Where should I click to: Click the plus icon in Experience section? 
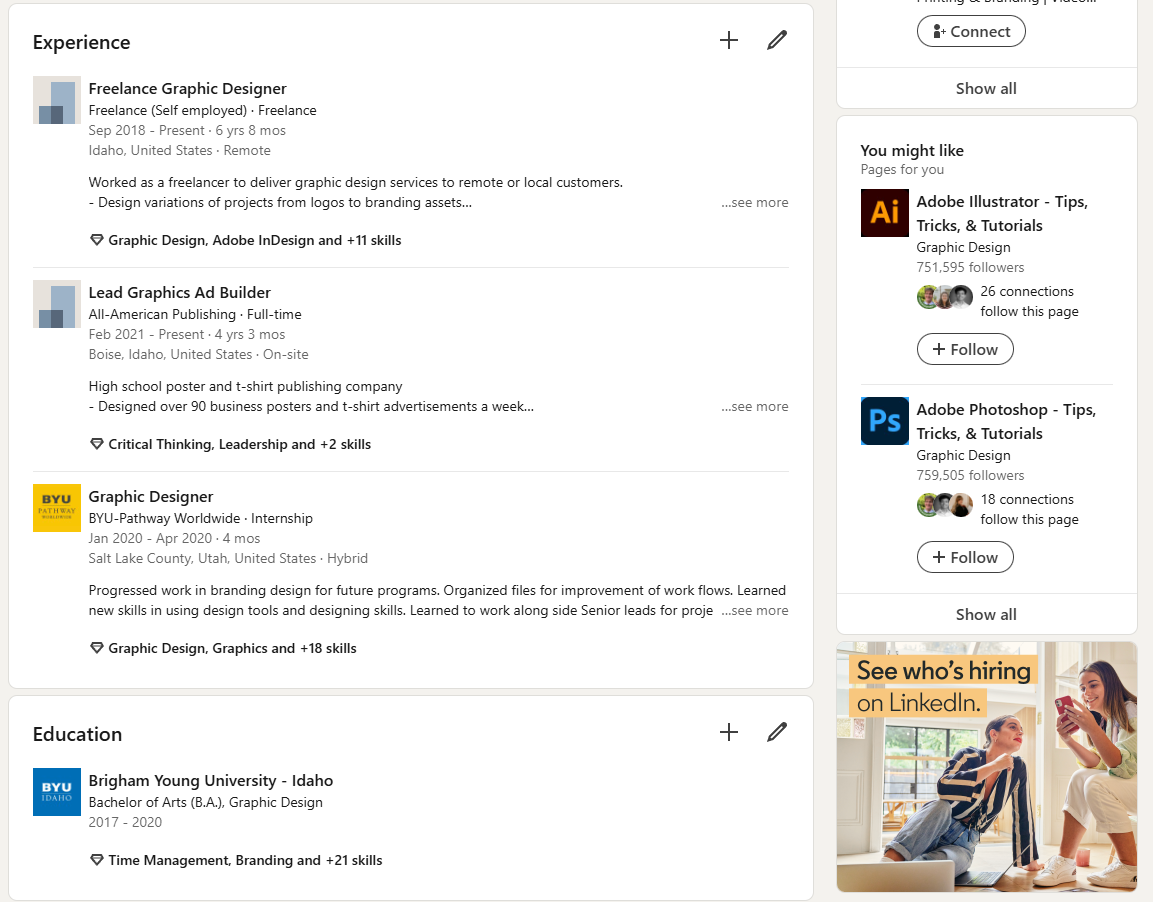coord(729,40)
